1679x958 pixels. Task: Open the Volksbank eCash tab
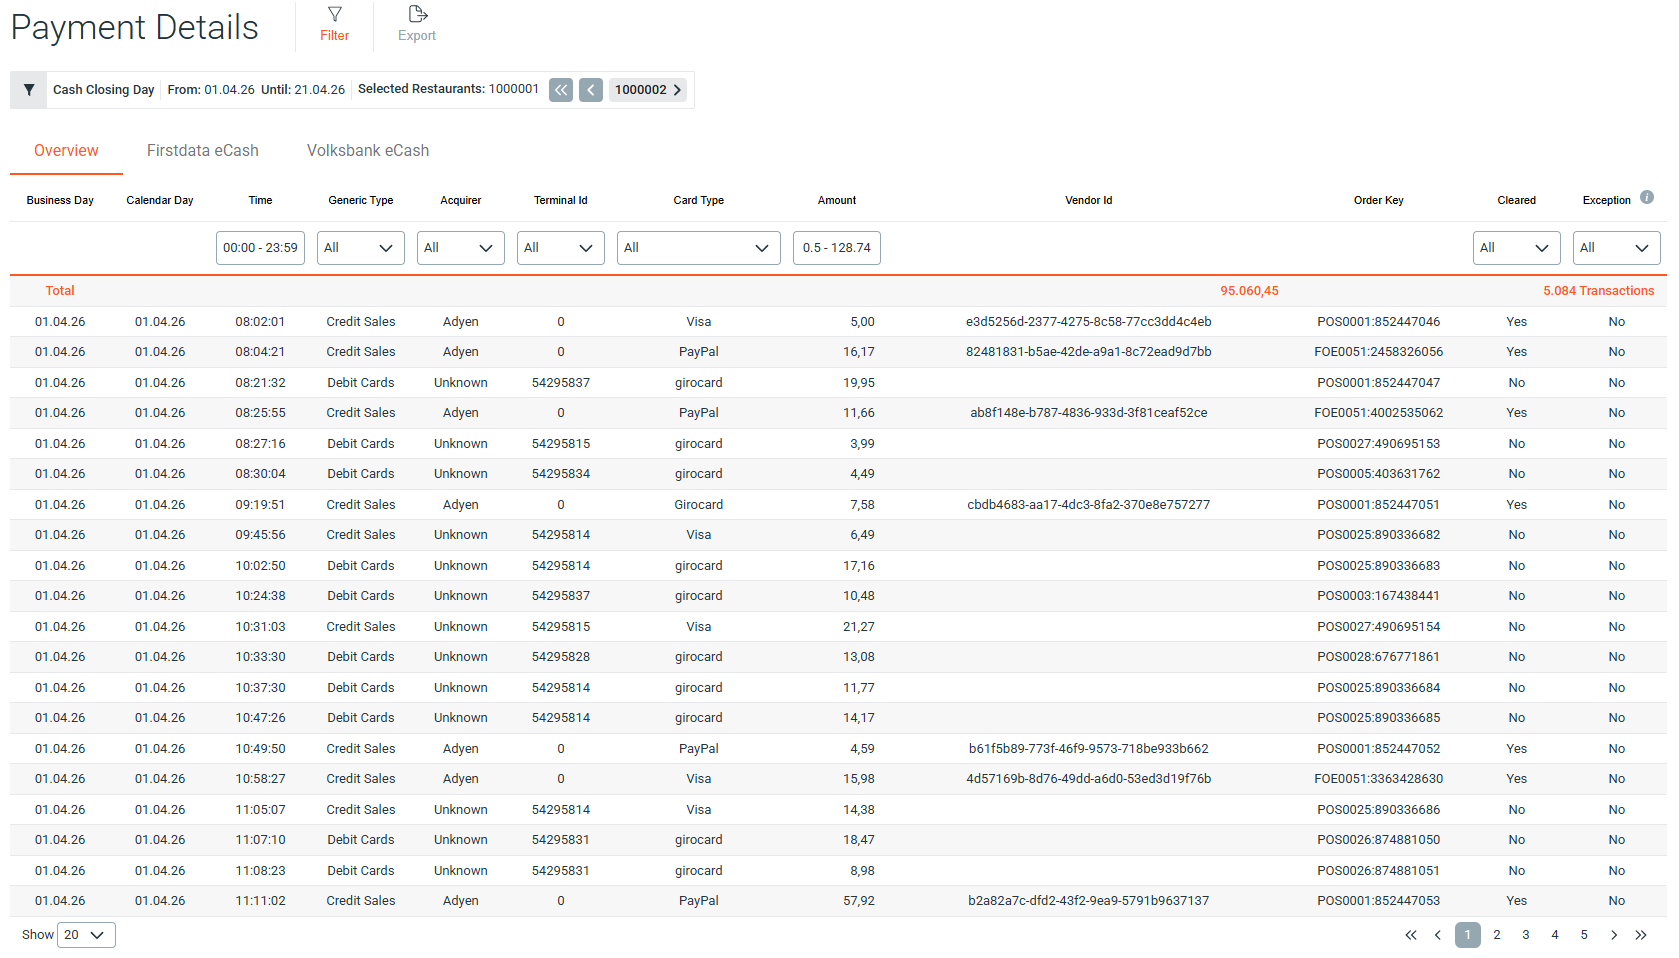coord(368,151)
